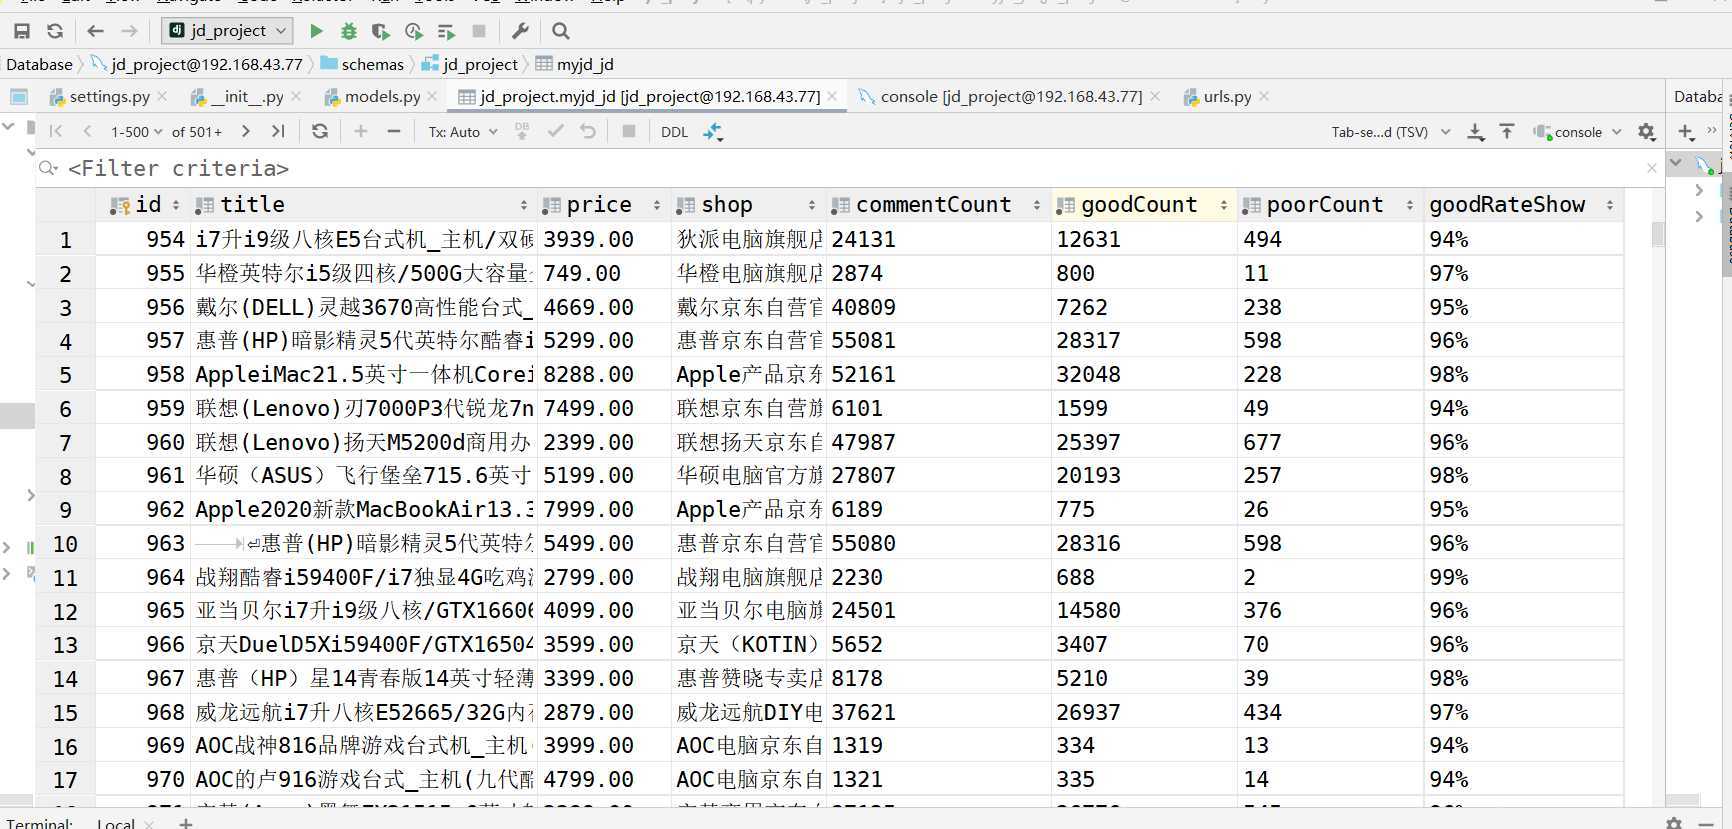Open the Tab-se...d (TSV) extractor dropdown
This screenshot has width=1732, height=829.
click(x=1391, y=132)
